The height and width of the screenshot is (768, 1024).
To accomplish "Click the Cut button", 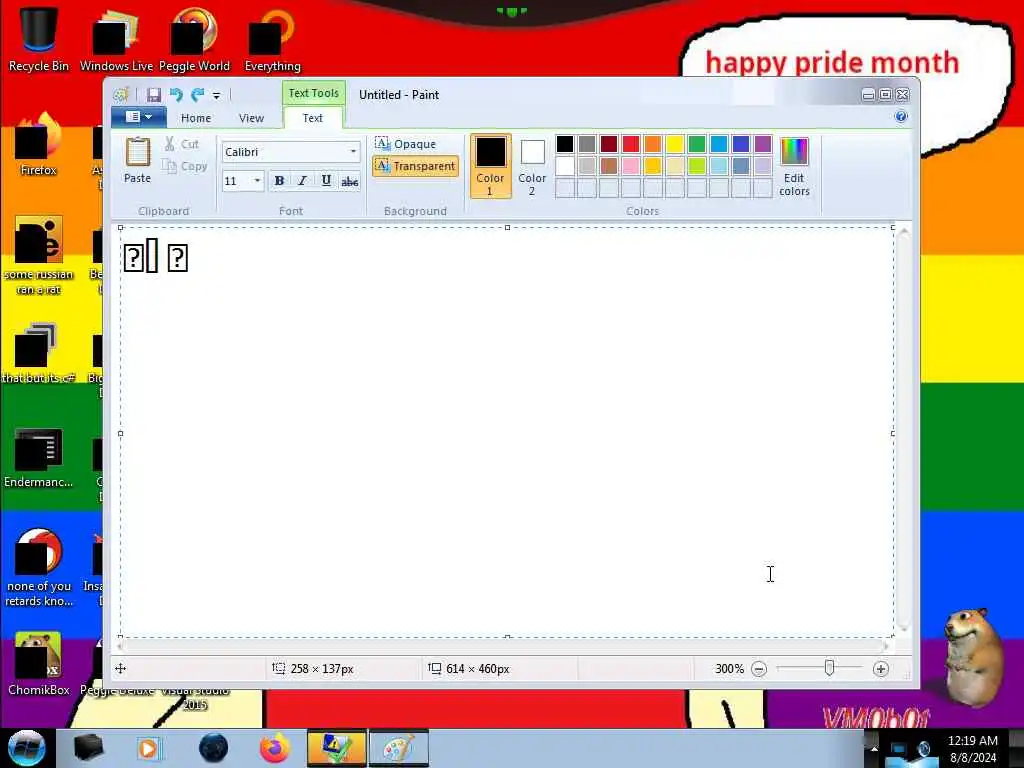I will [x=182, y=144].
